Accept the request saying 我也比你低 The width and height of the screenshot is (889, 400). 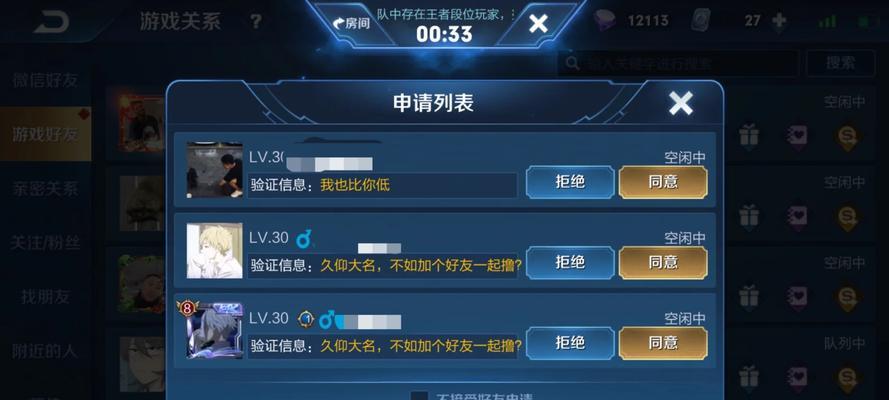[663, 182]
